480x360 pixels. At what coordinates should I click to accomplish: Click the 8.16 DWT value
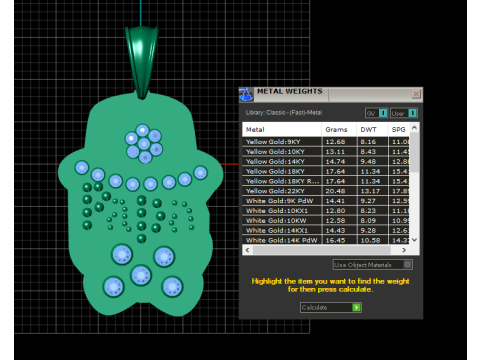click(x=368, y=142)
